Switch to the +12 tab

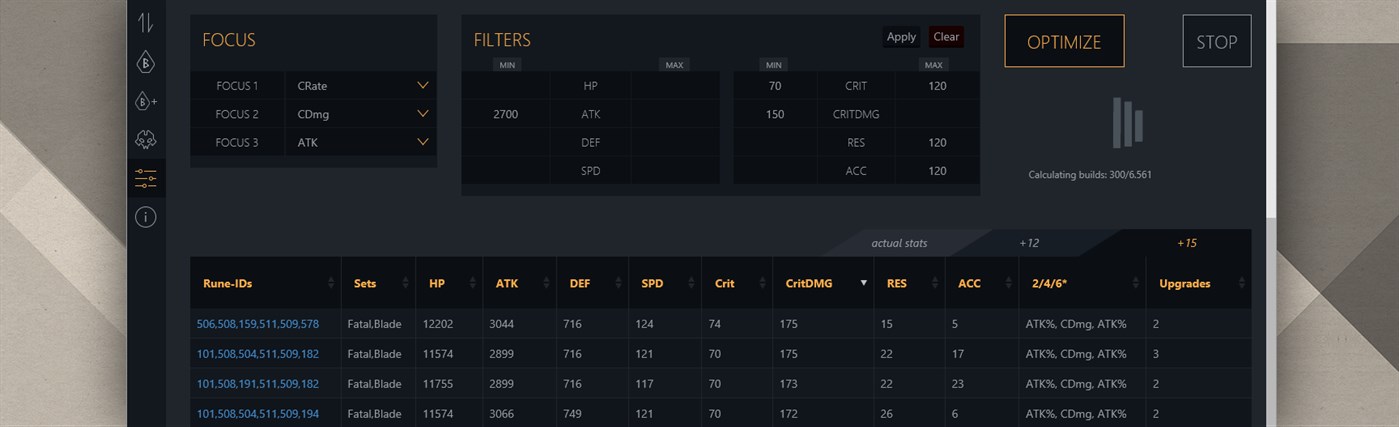click(1030, 243)
